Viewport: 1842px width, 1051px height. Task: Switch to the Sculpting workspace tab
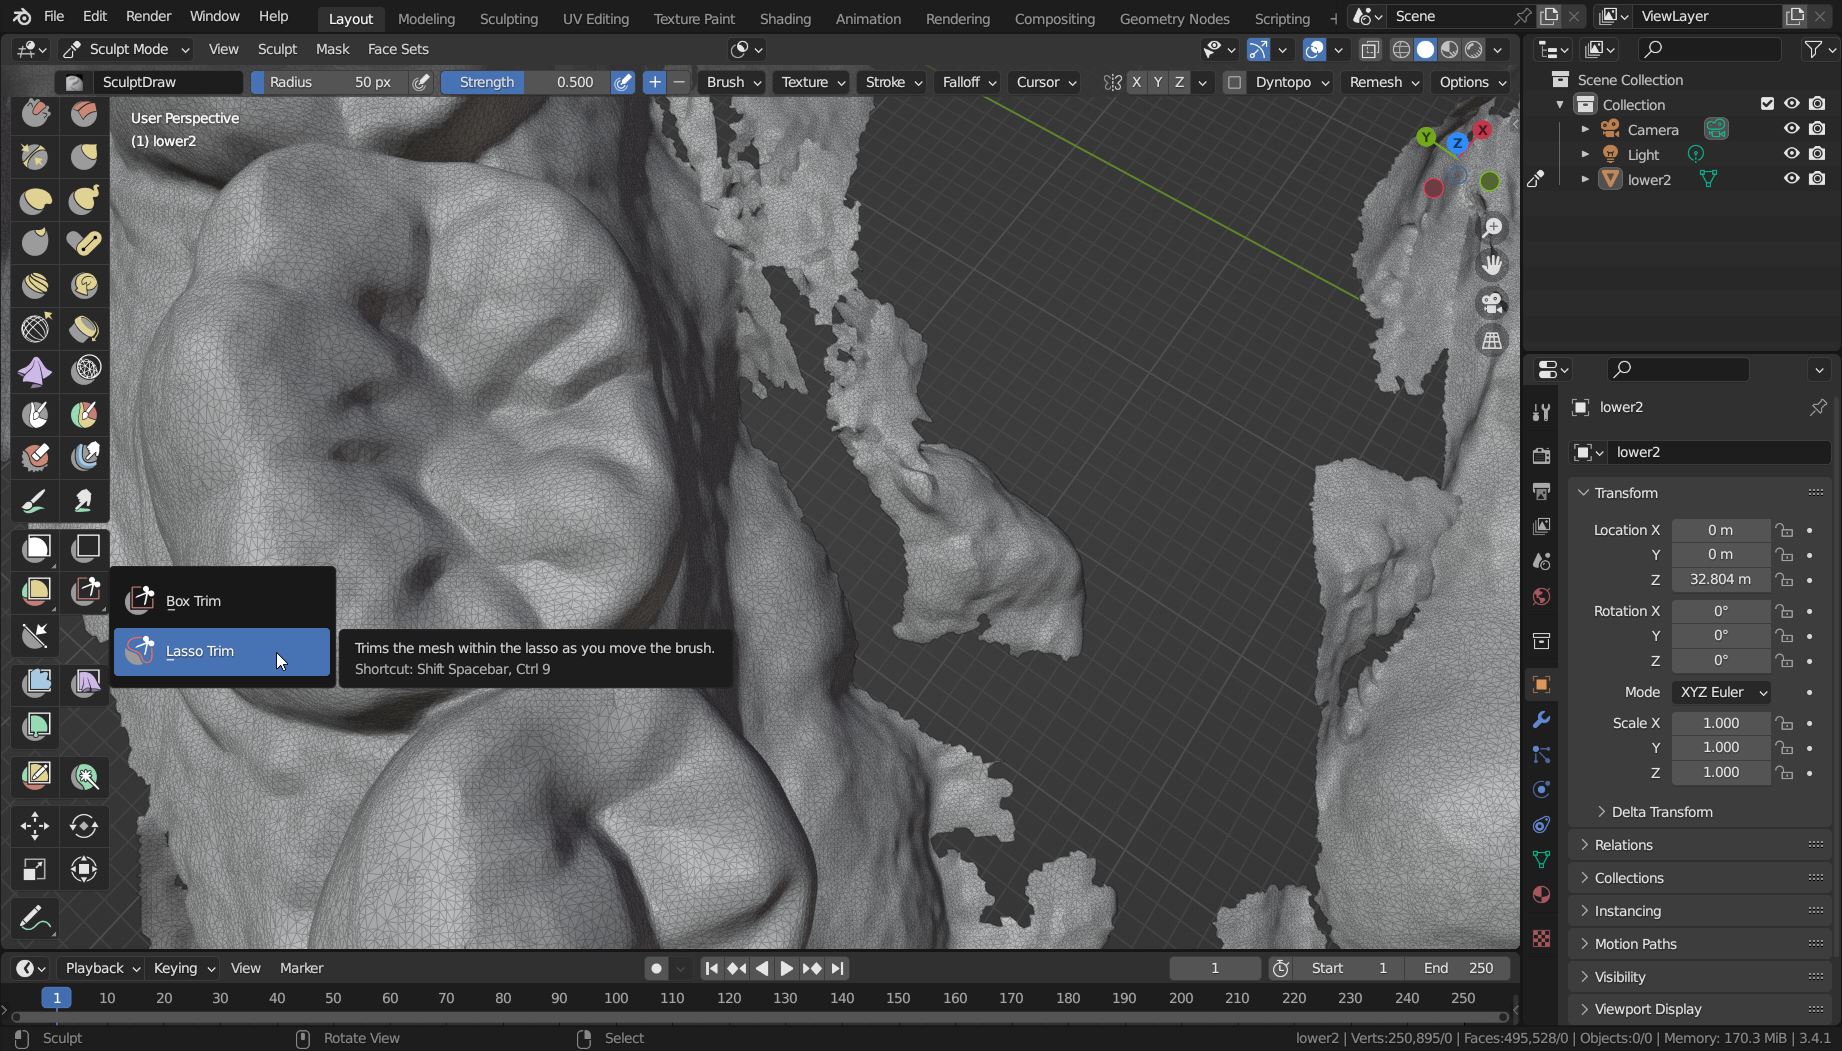point(508,18)
